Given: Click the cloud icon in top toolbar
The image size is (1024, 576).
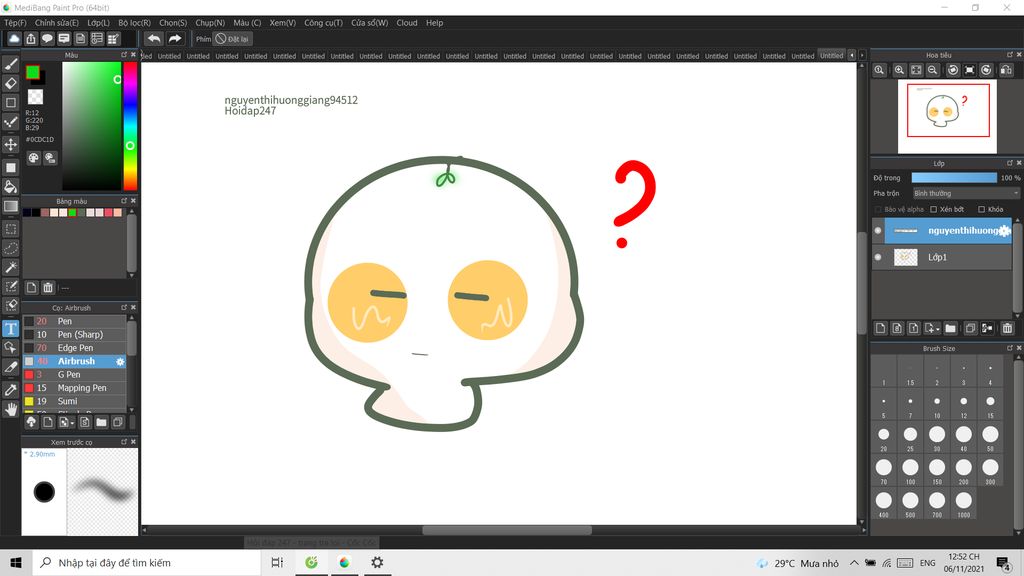Looking at the screenshot, I should [x=14, y=39].
